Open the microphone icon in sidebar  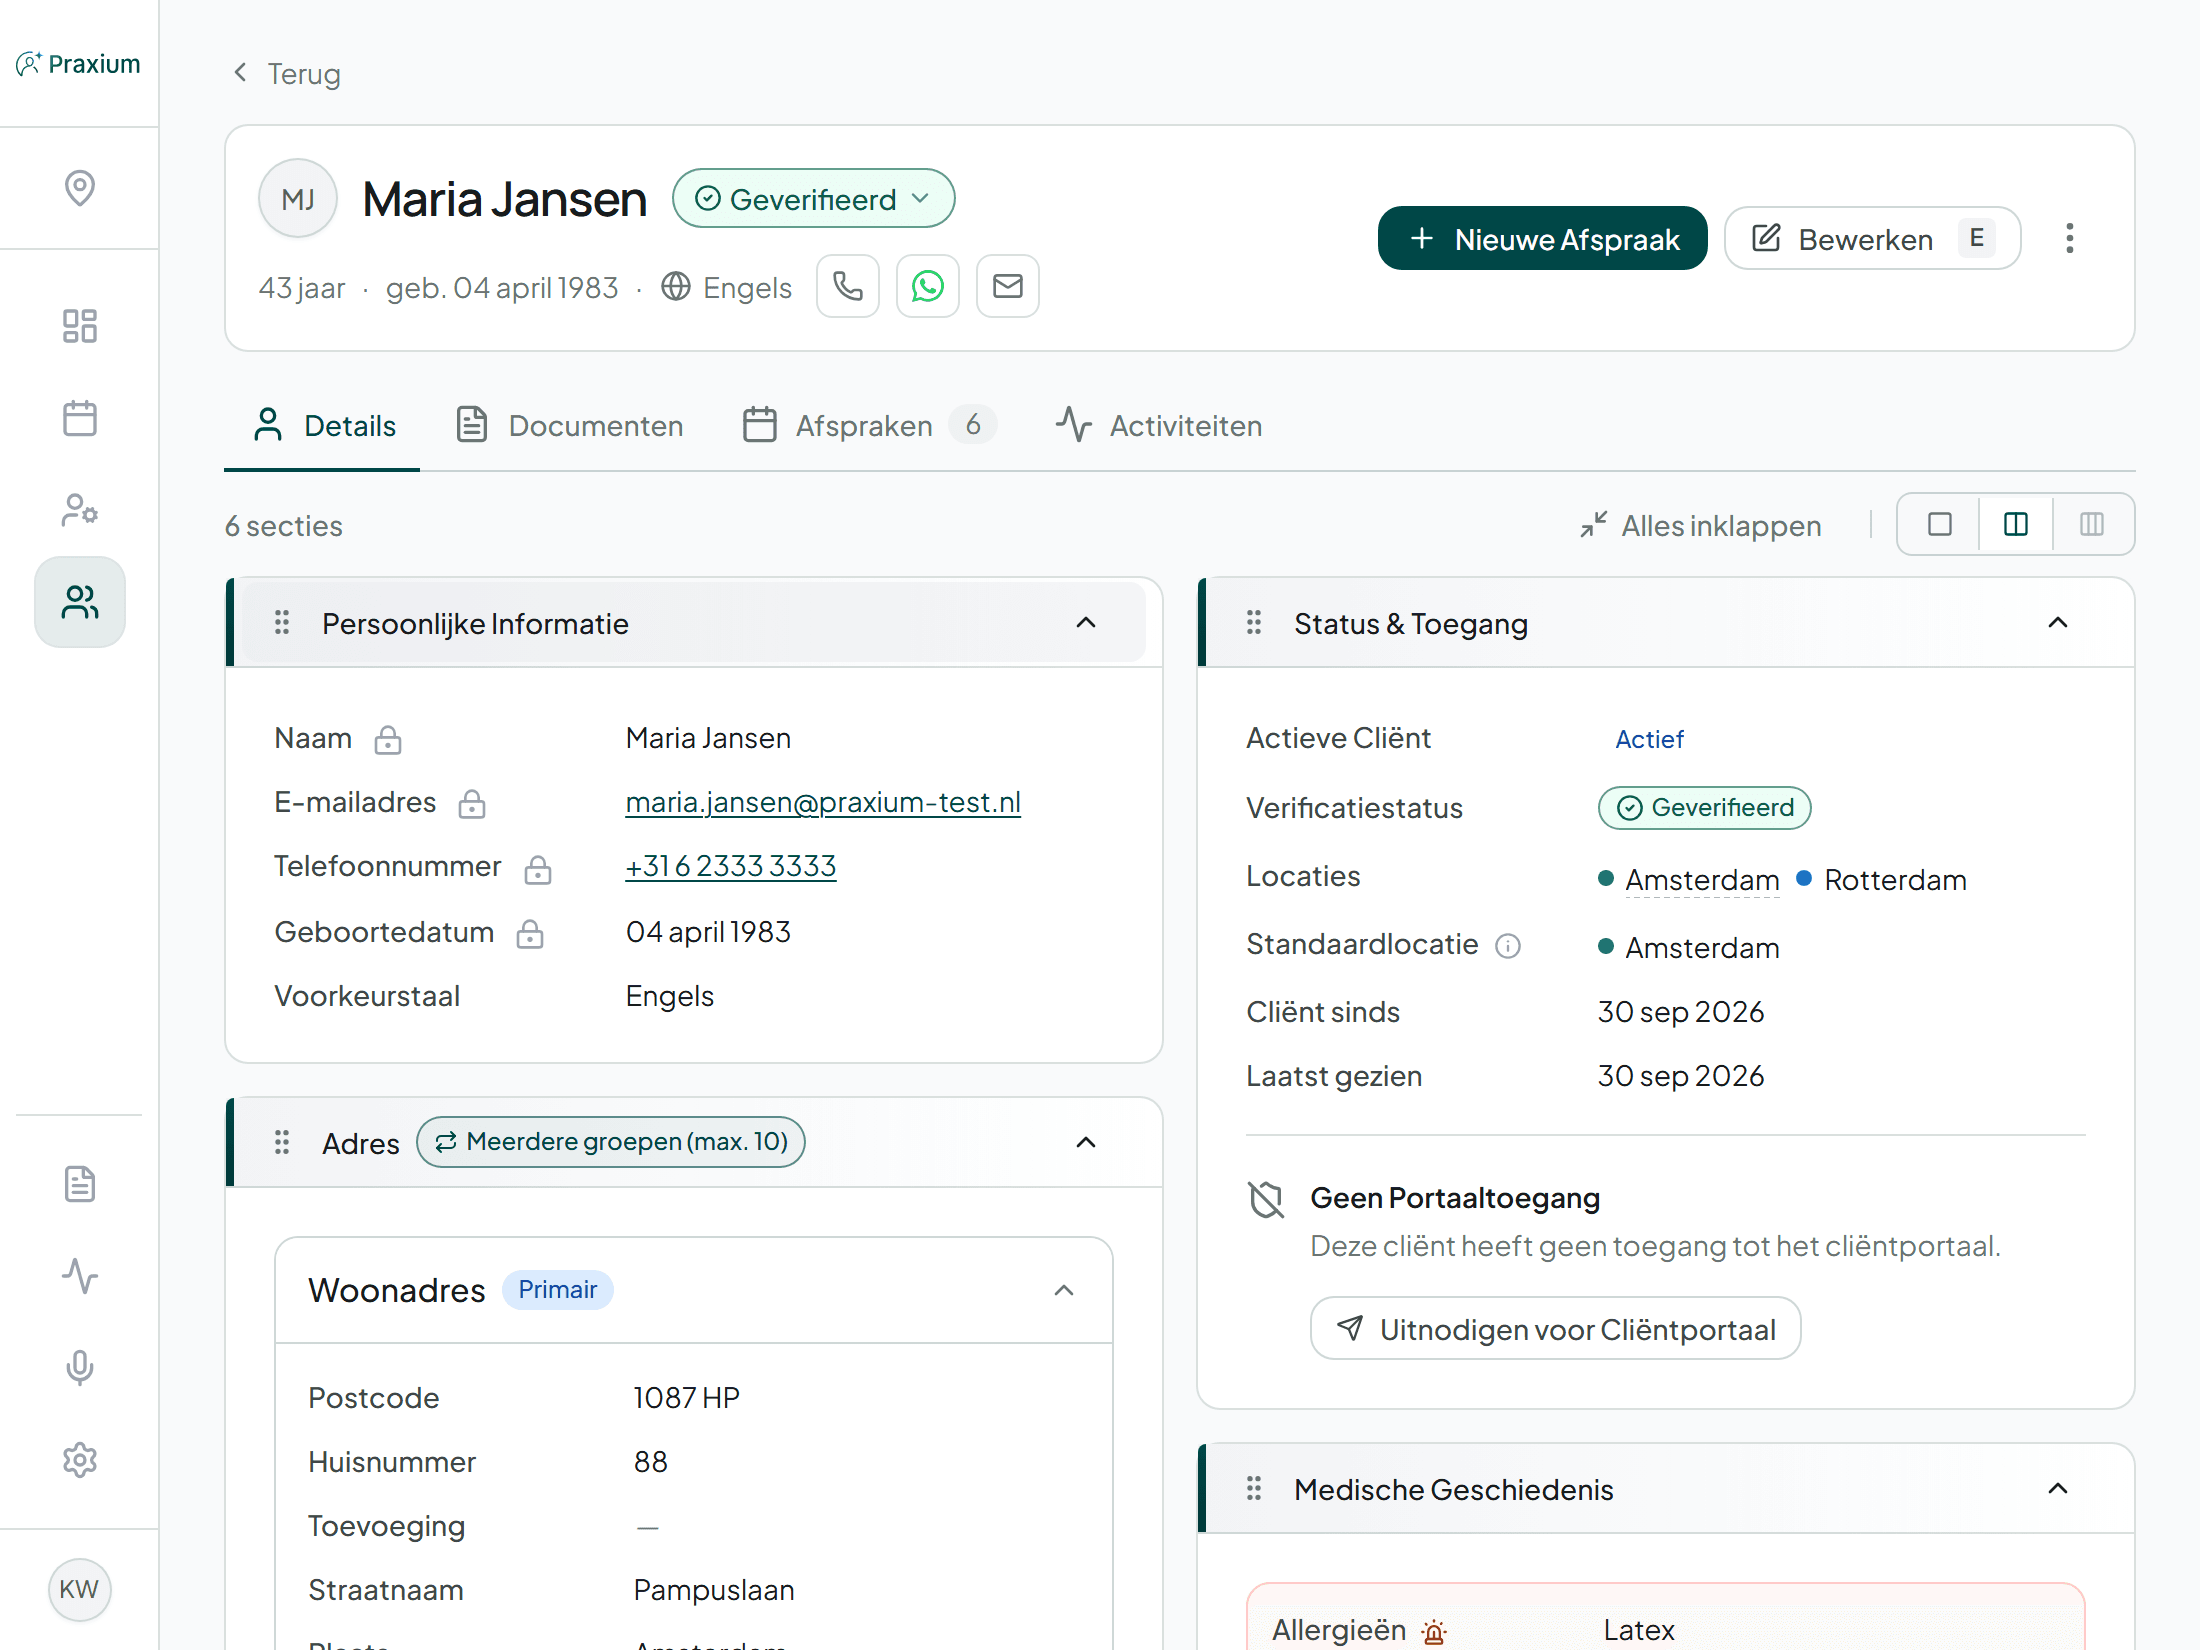click(x=80, y=1368)
